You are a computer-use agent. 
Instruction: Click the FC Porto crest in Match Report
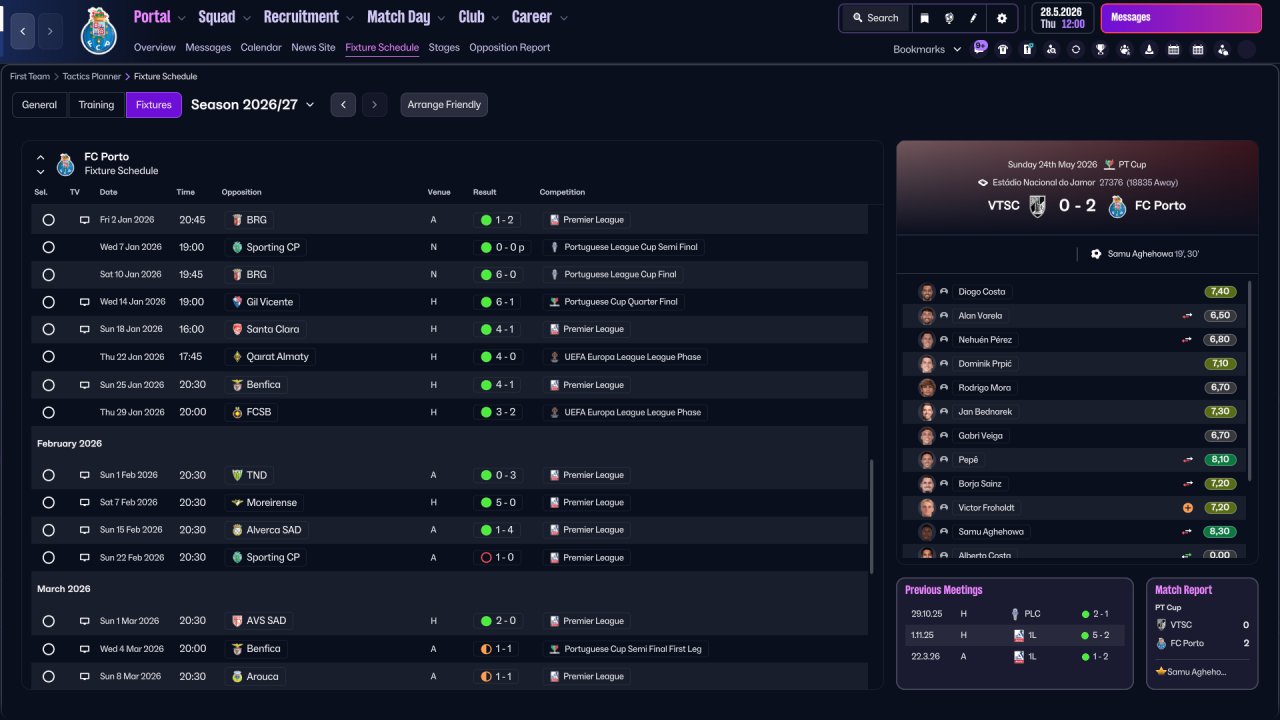pyautogui.click(x=1162, y=643)
